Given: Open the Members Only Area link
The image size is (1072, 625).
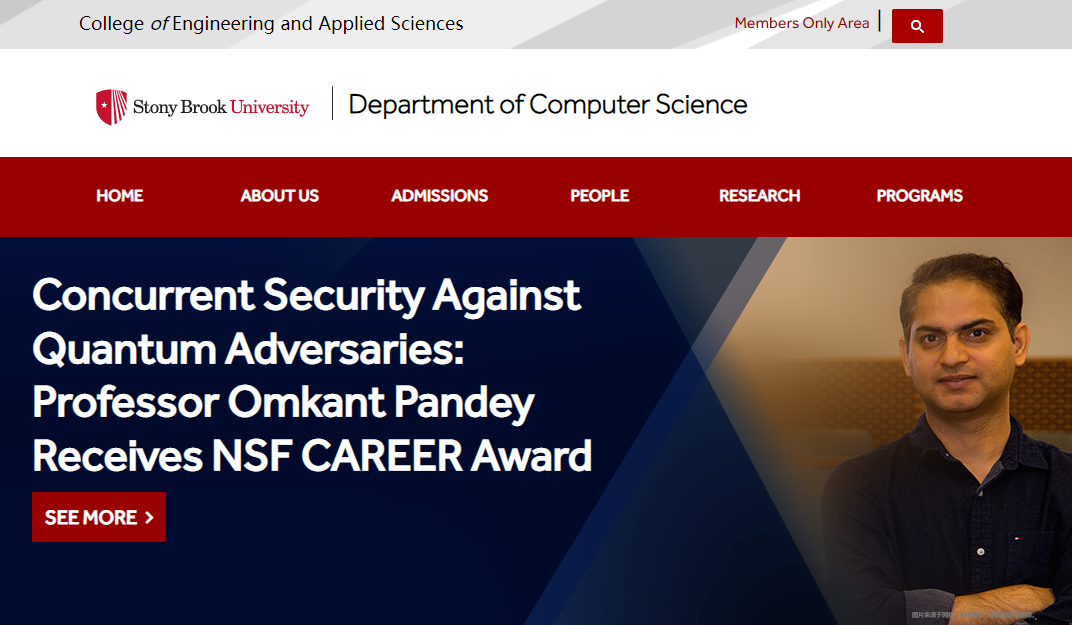Looking at the screenshot, I should coord(801,23).
